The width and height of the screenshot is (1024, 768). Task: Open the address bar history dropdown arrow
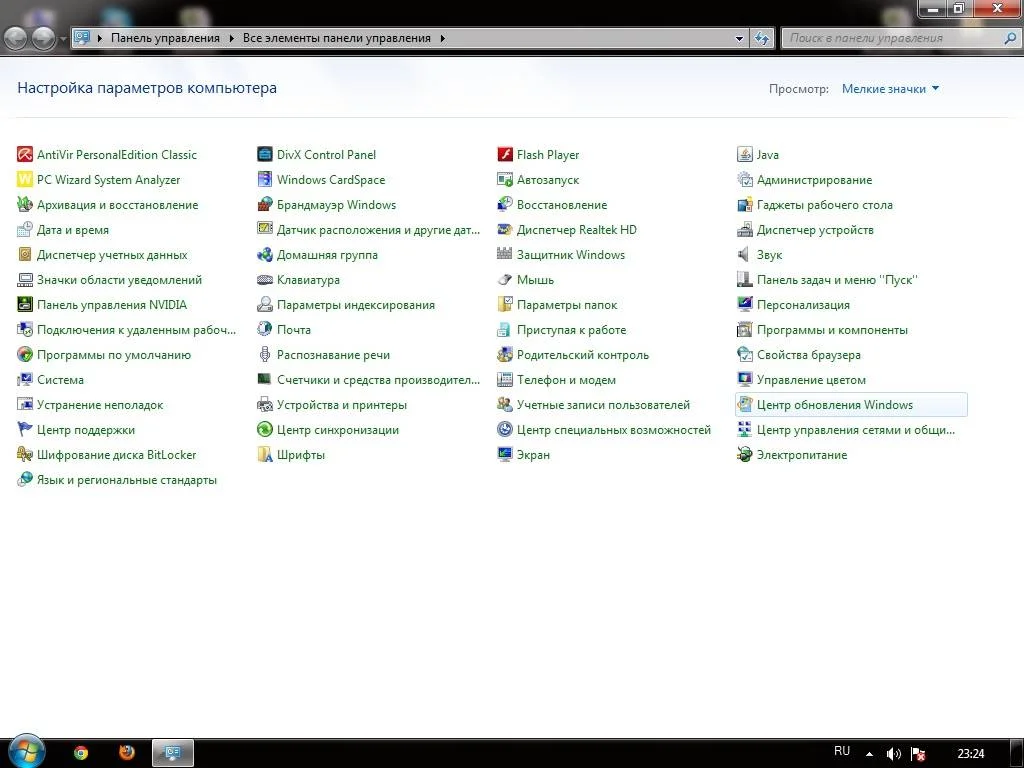tap(740, 38)
